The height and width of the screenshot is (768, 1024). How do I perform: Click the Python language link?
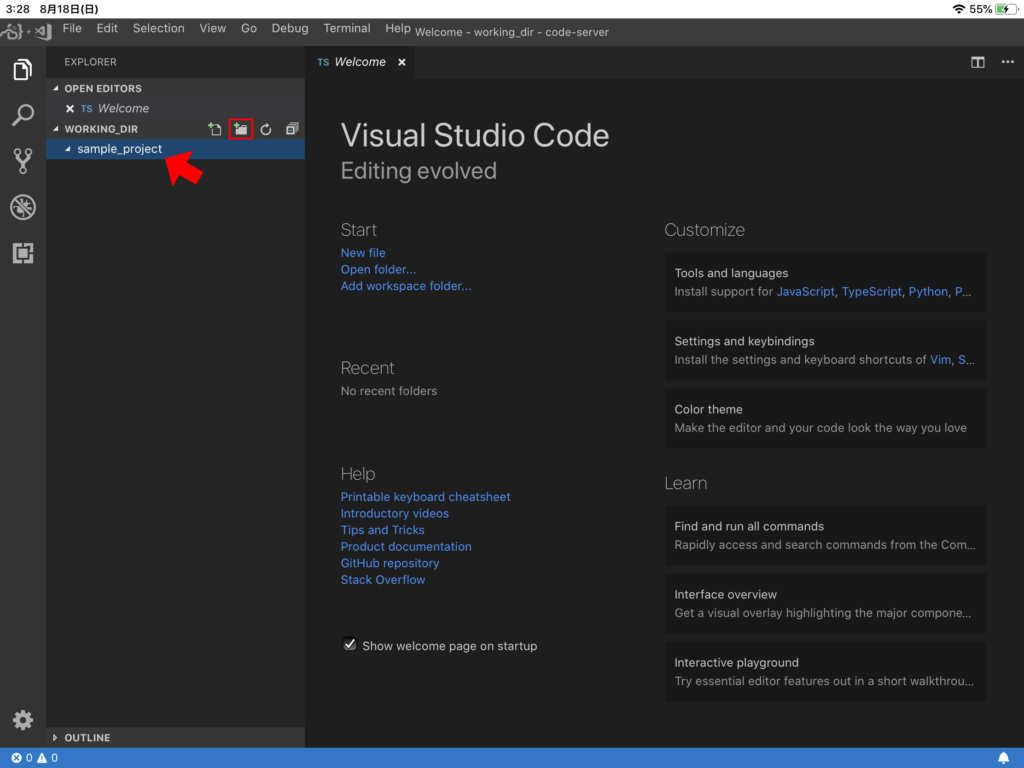click(x=928, y=292)
